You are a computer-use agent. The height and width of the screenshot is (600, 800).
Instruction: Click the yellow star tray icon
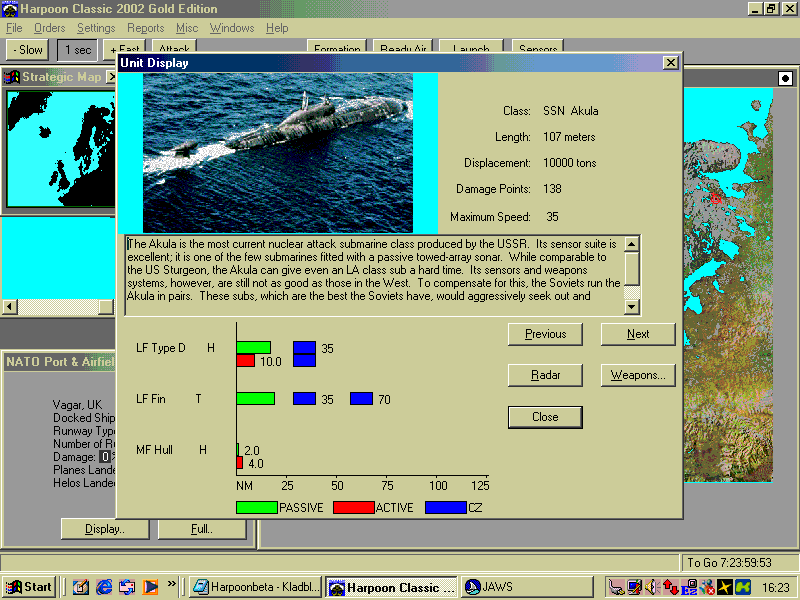(x=724, y=587)
